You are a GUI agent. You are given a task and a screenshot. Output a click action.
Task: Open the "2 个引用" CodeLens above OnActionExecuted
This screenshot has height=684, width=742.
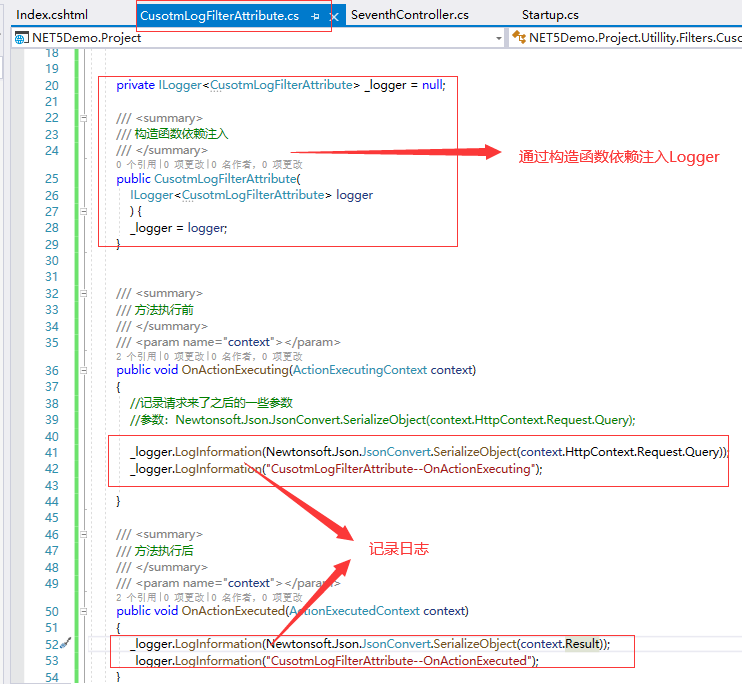136,597
